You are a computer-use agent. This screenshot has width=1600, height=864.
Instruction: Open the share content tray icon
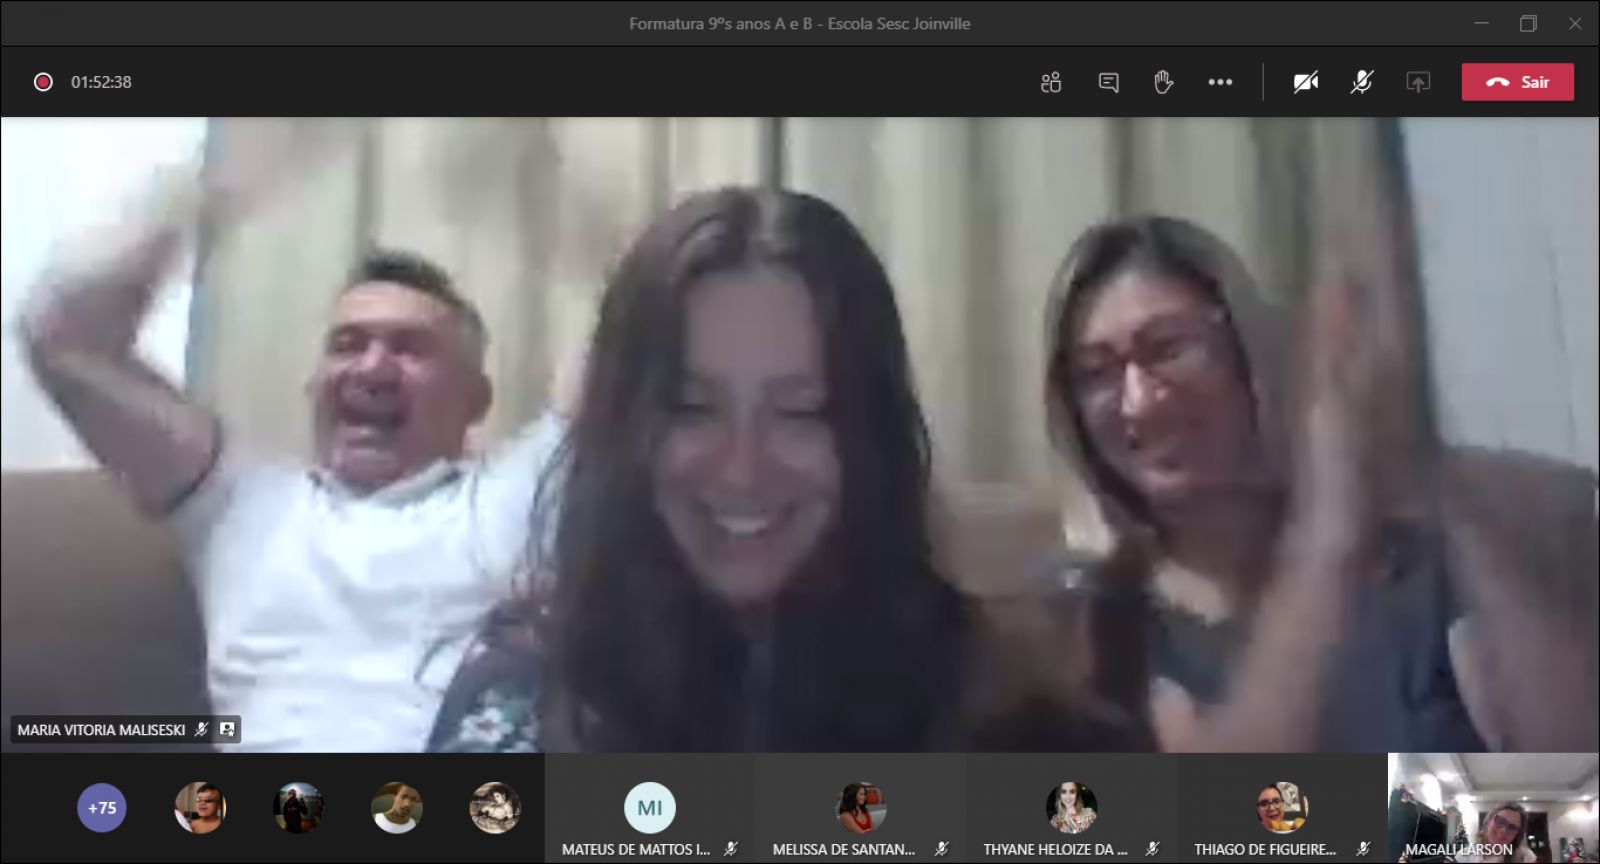1417,82
